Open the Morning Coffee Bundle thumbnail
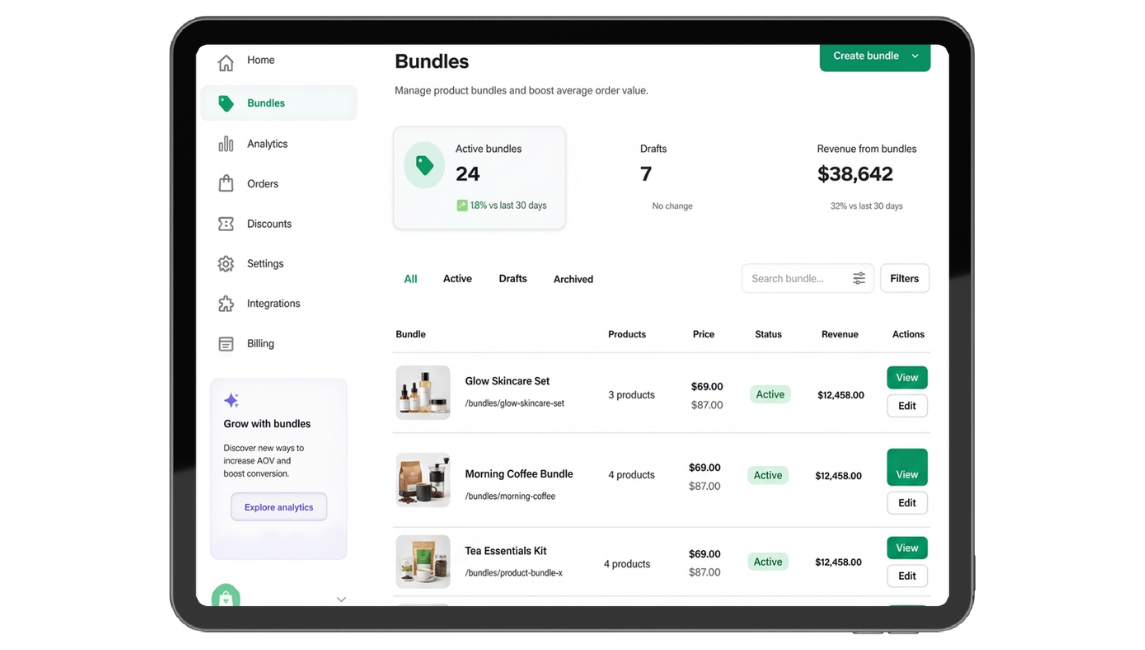Screen dimensions: 1145x650 tap(423, 481)
